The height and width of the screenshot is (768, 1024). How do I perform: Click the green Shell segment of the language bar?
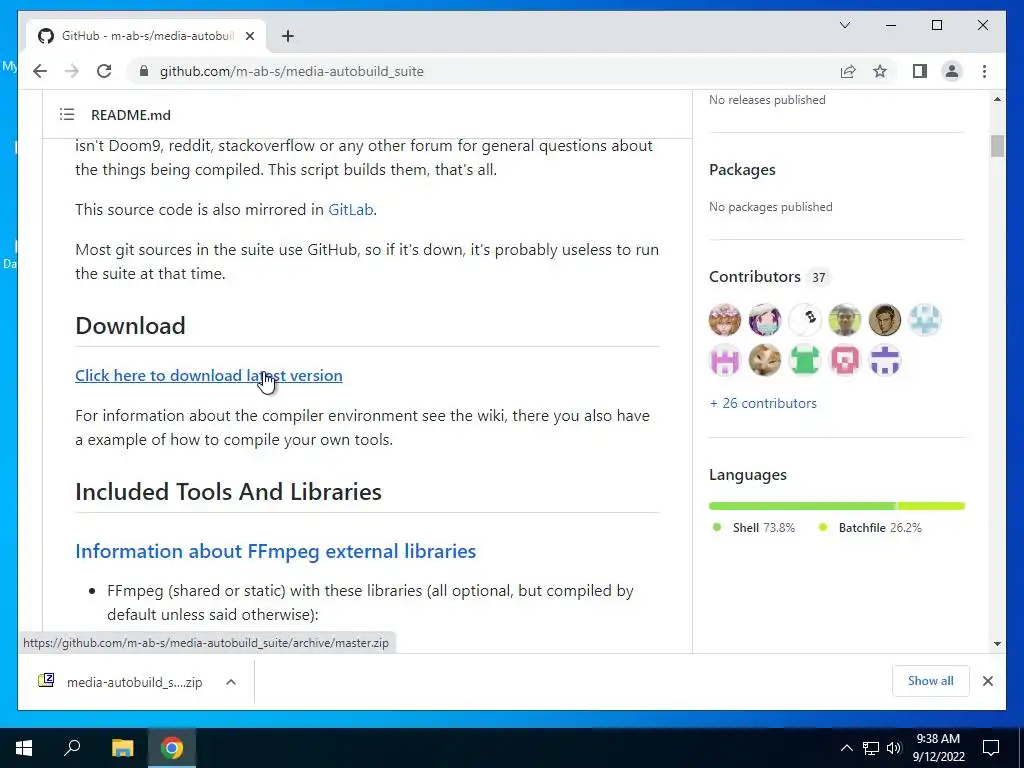point(803,506)
